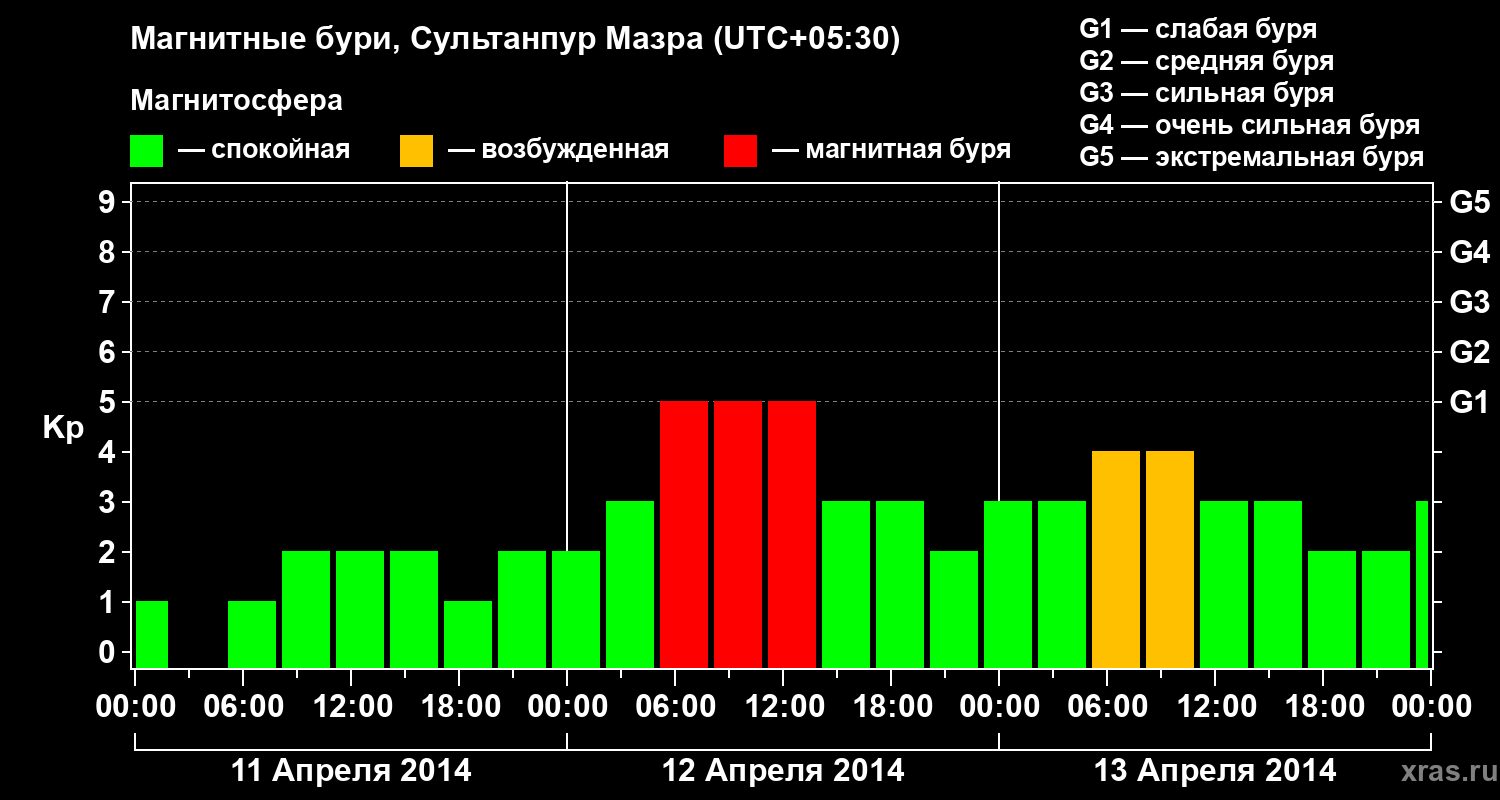The width and height of the screenshot is (1500, 800).
Task: Click the 12:00 tick label above 11 Апреля
Action: click(x=351, y=706)
